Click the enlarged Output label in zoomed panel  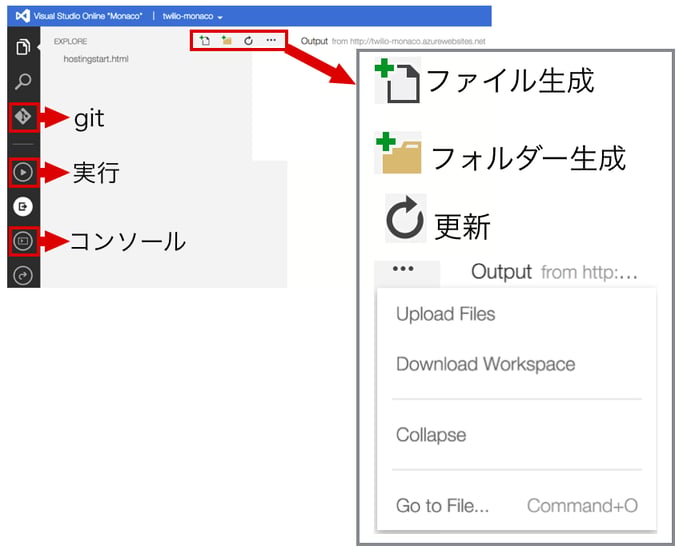click(x=501, y=272)
